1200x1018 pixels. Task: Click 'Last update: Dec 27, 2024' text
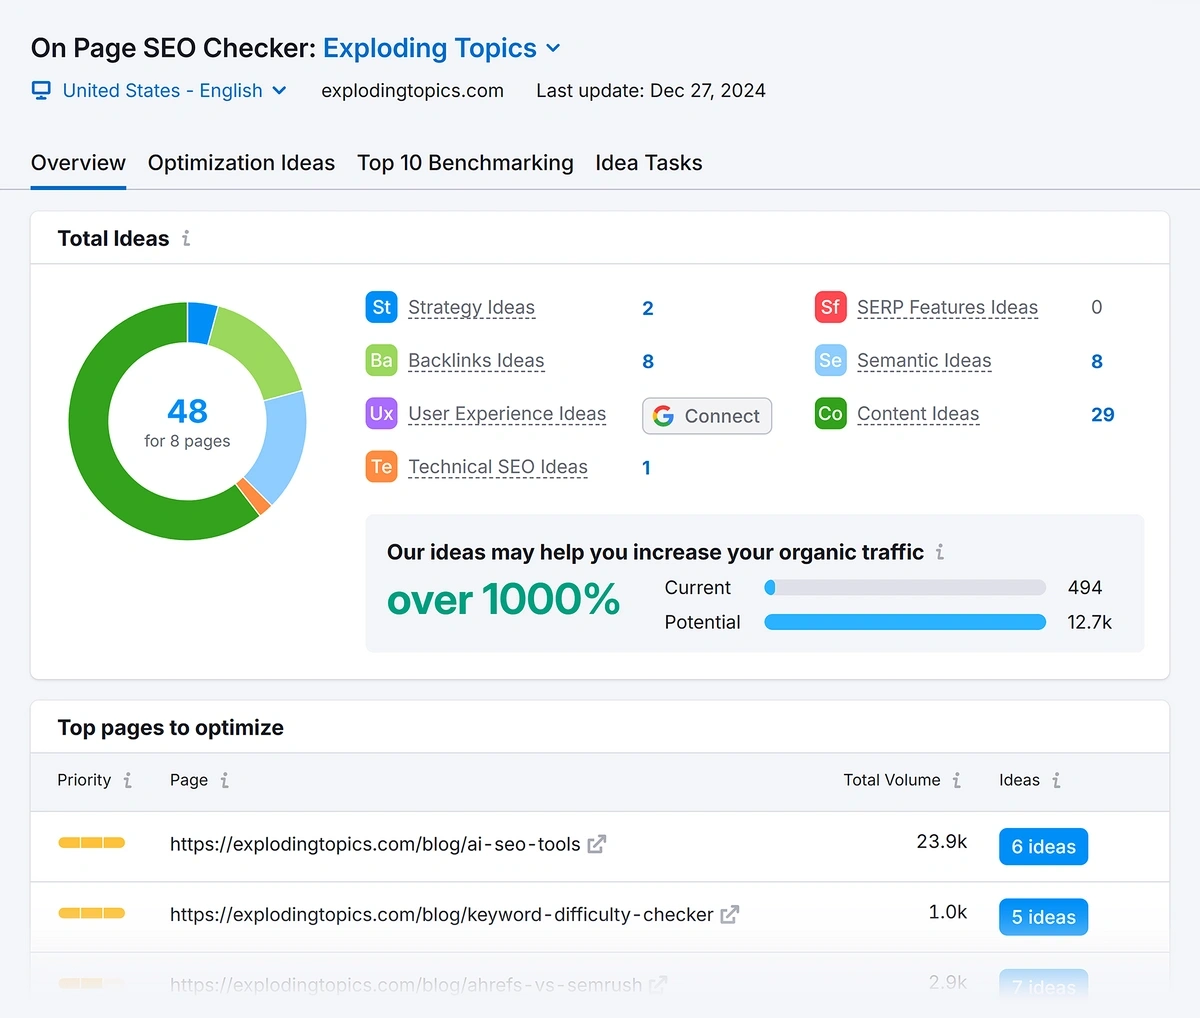click(651, 91)
